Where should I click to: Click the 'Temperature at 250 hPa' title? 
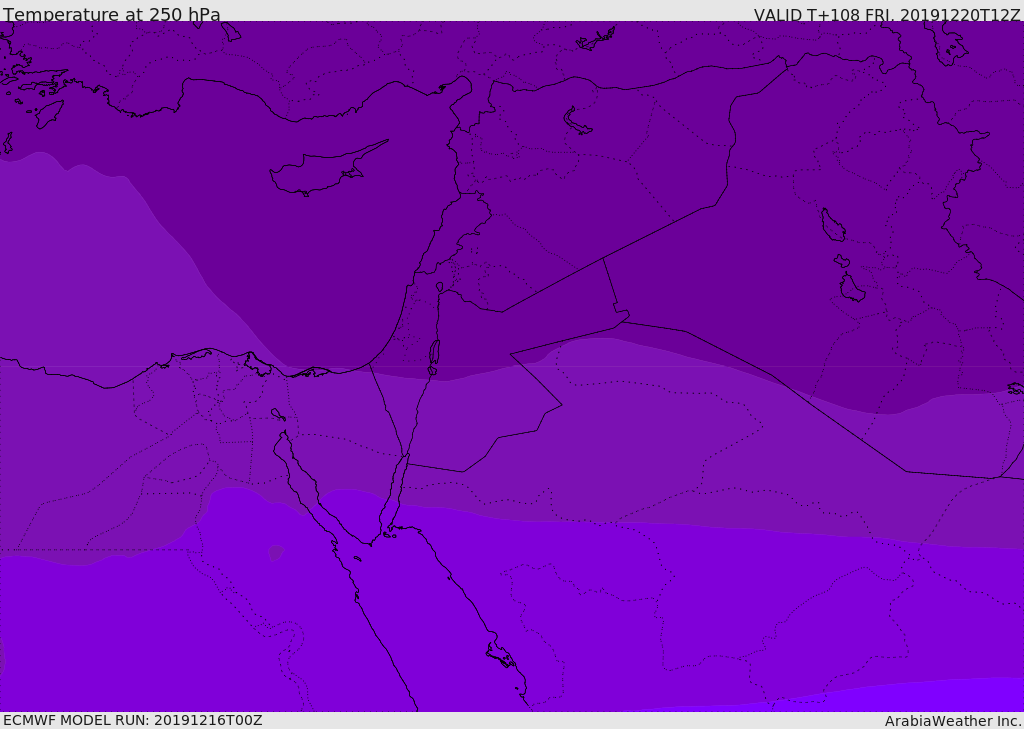pyautogui.click(x=112, y=14)
